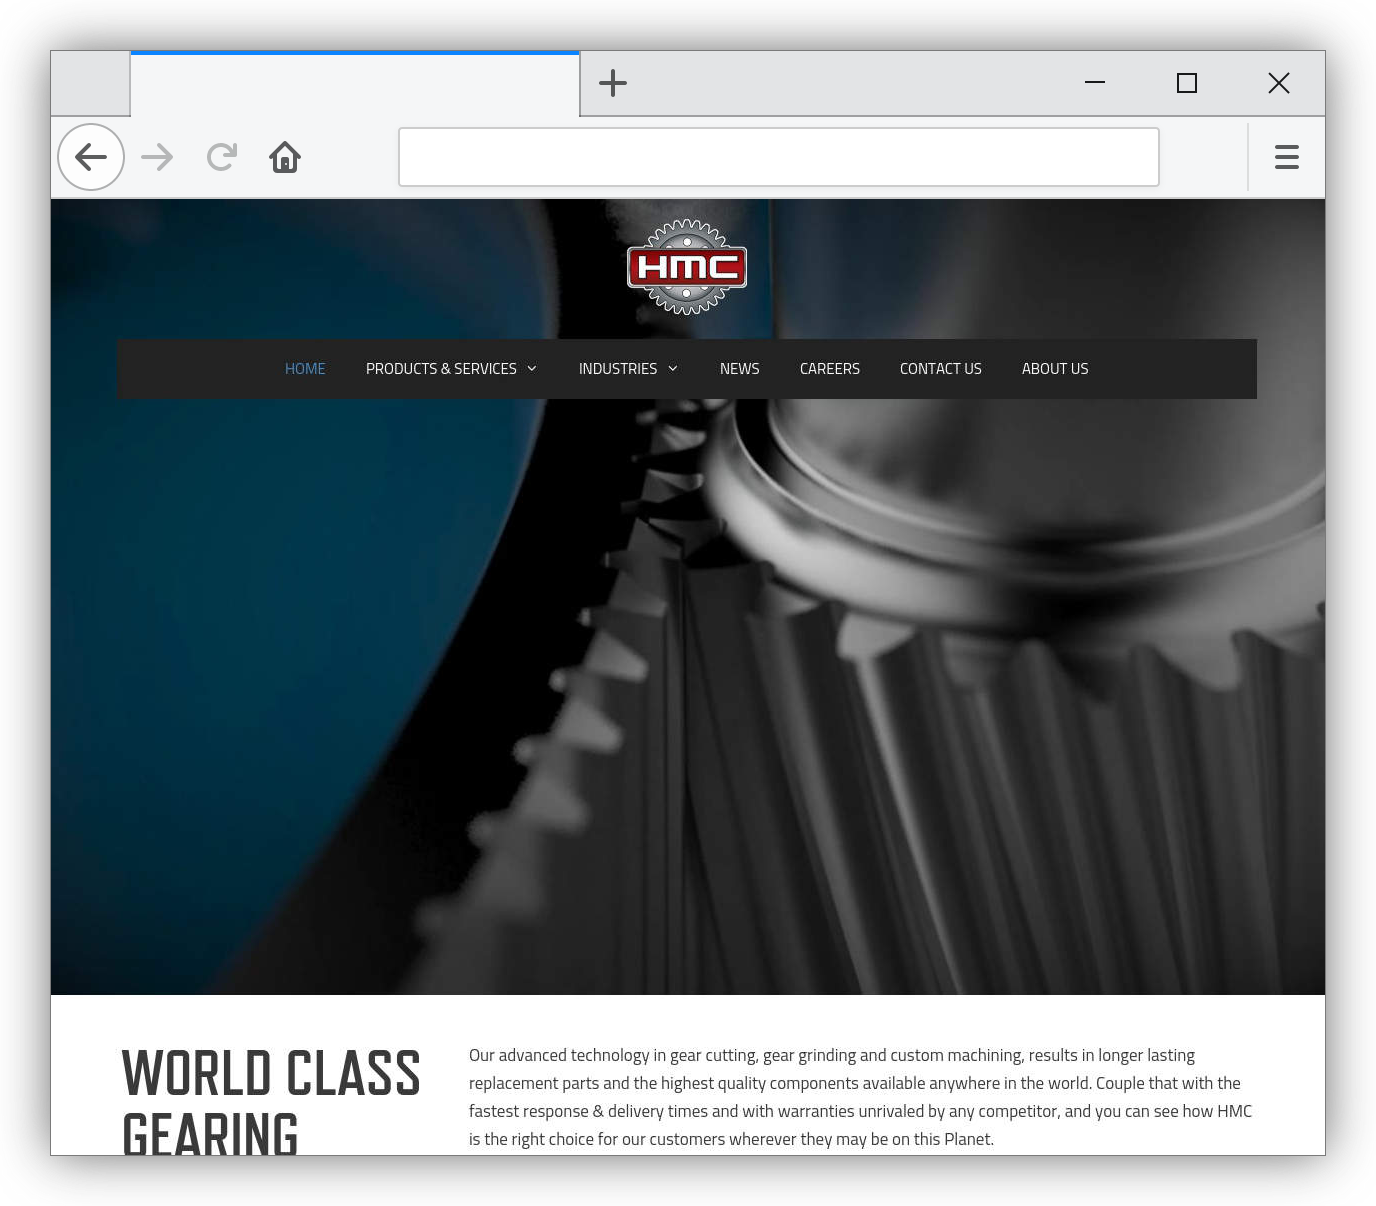Open the hamburger menu icon
The image size is (1376, 1206).
click(1287, 157)
